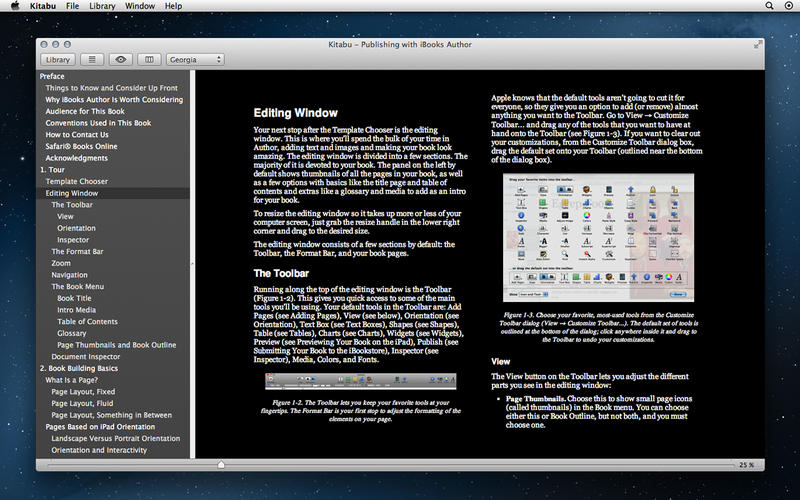Open the Help menu

pos(173,6)
